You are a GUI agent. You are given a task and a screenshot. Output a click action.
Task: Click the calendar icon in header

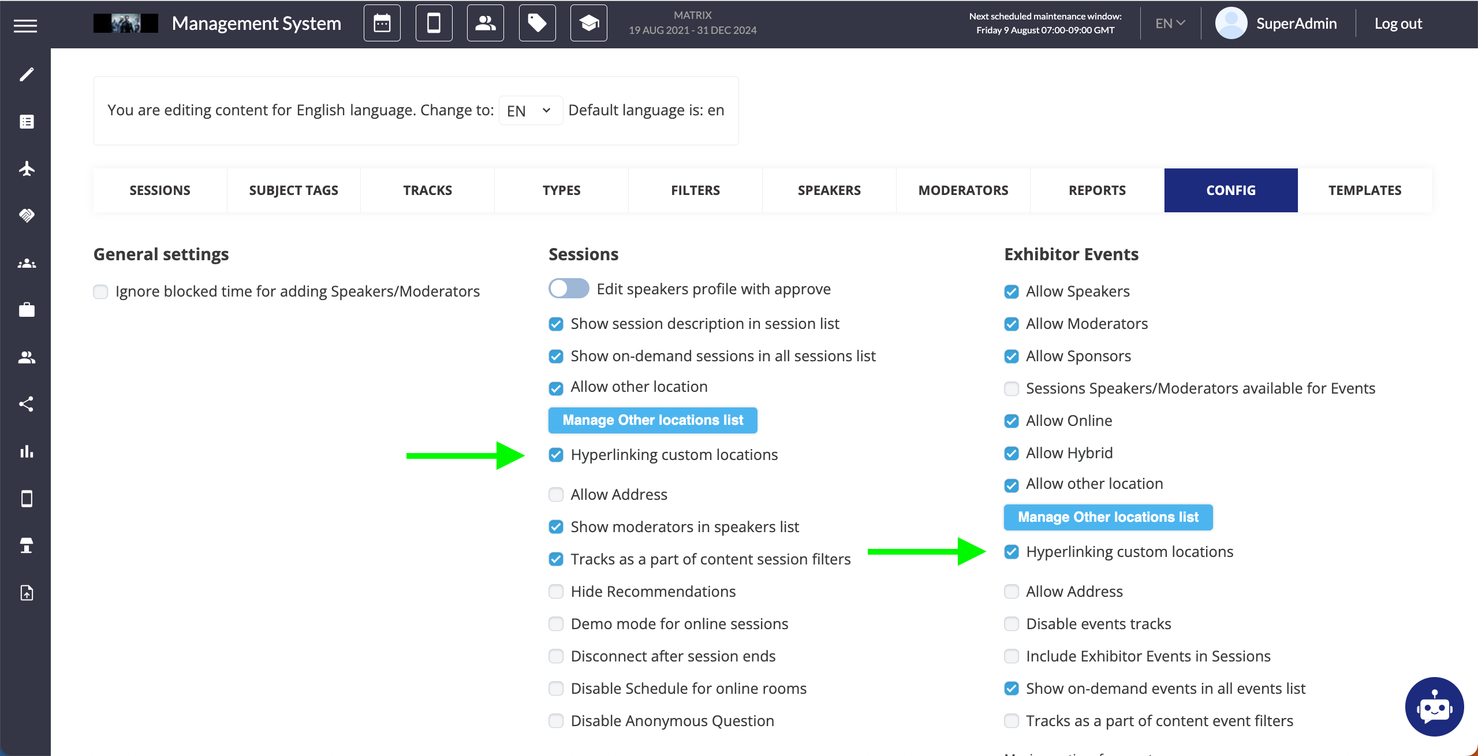pyautogui.click(x=382, y=23)
